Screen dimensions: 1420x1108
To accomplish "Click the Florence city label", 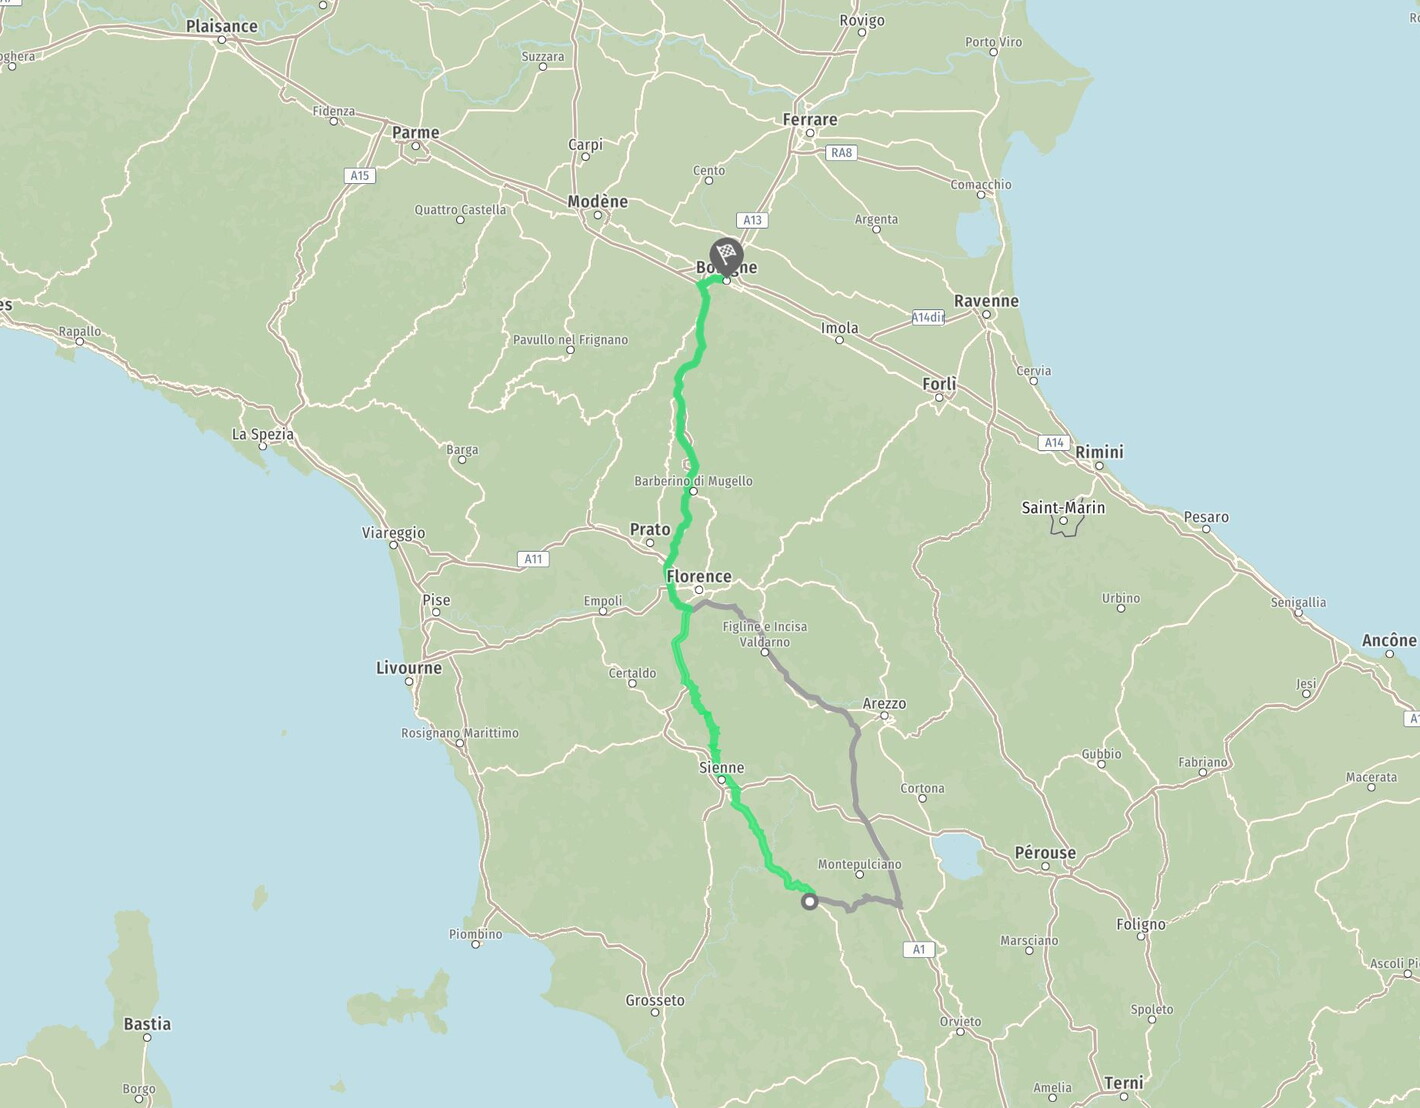I will tap(699, 576).
